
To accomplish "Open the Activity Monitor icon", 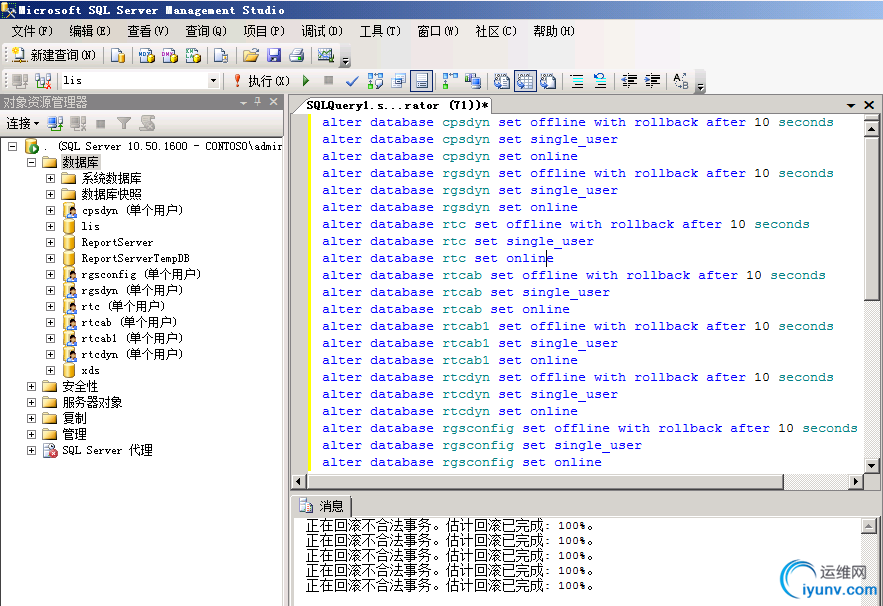I will coord(325,55).
